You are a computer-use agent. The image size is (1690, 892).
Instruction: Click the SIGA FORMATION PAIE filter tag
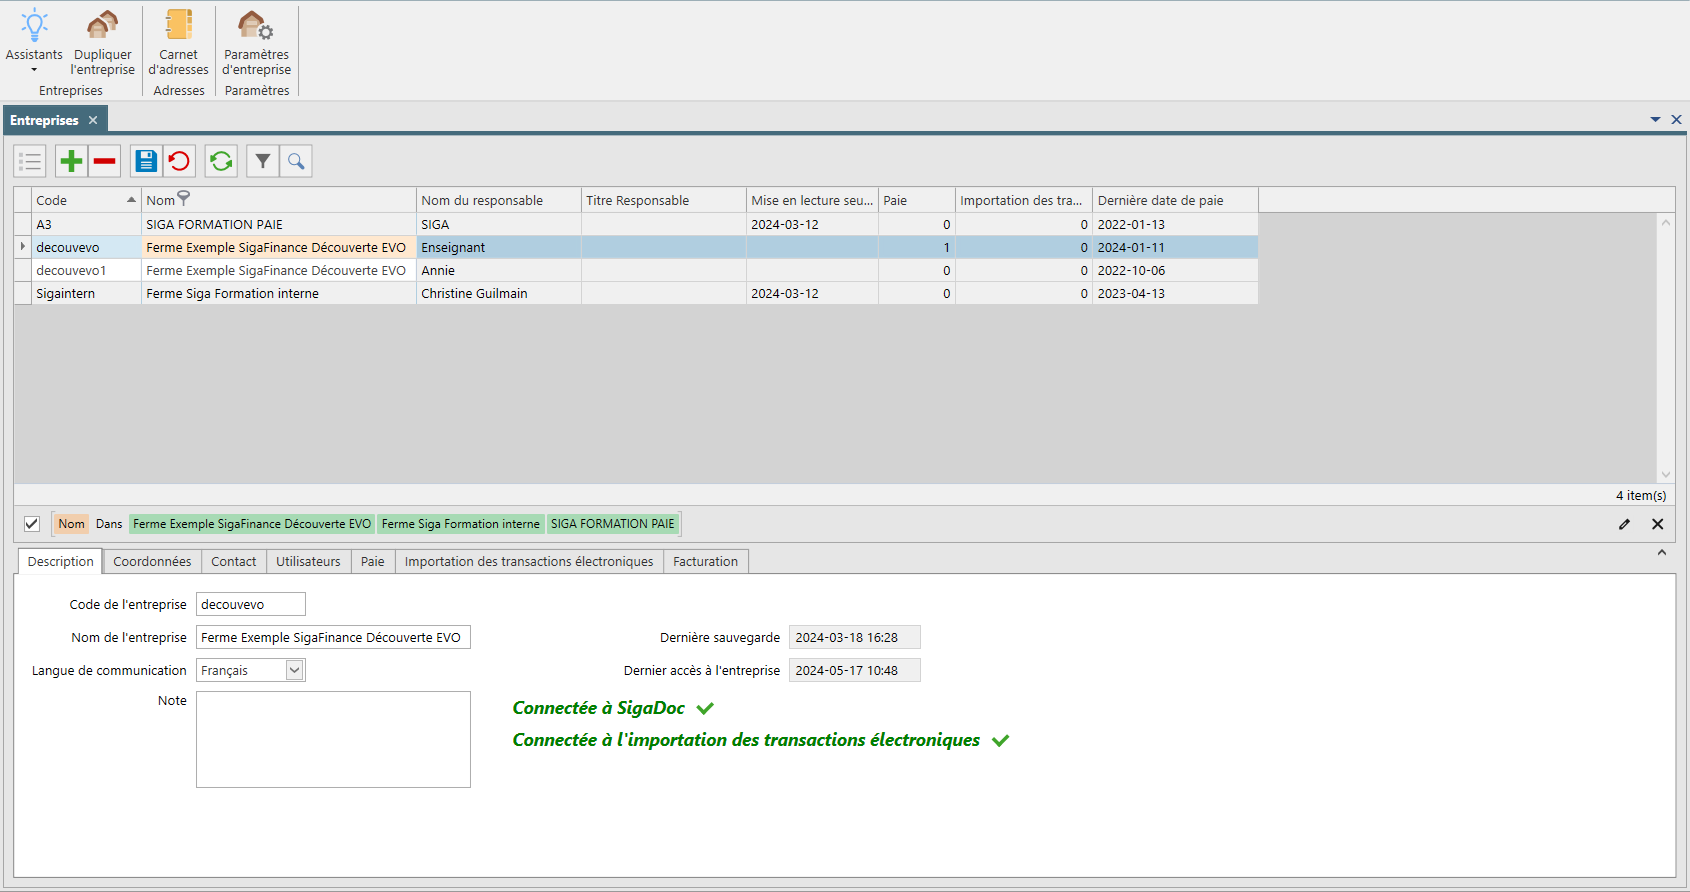coord(613,524)
